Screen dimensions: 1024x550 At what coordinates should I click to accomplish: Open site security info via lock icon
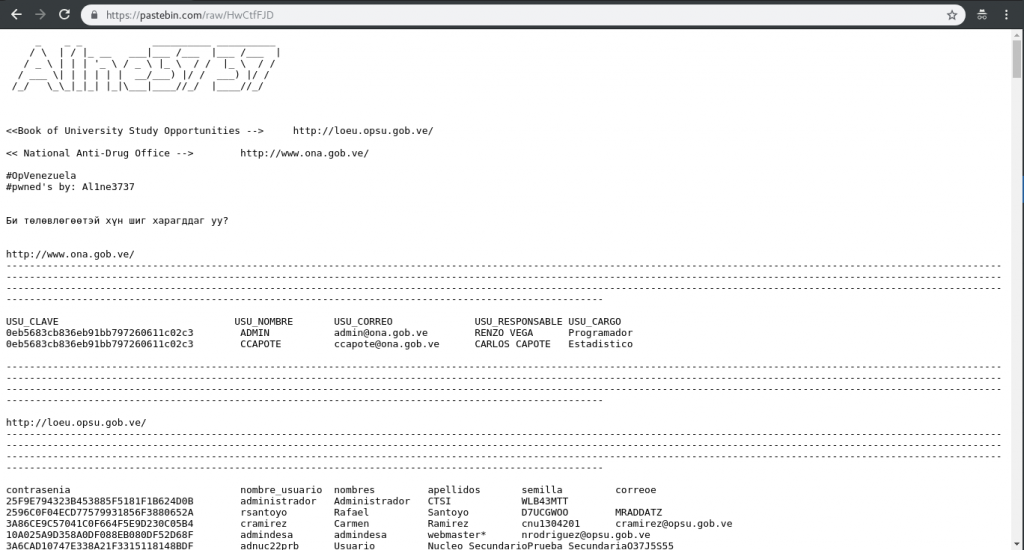[94, 15]
